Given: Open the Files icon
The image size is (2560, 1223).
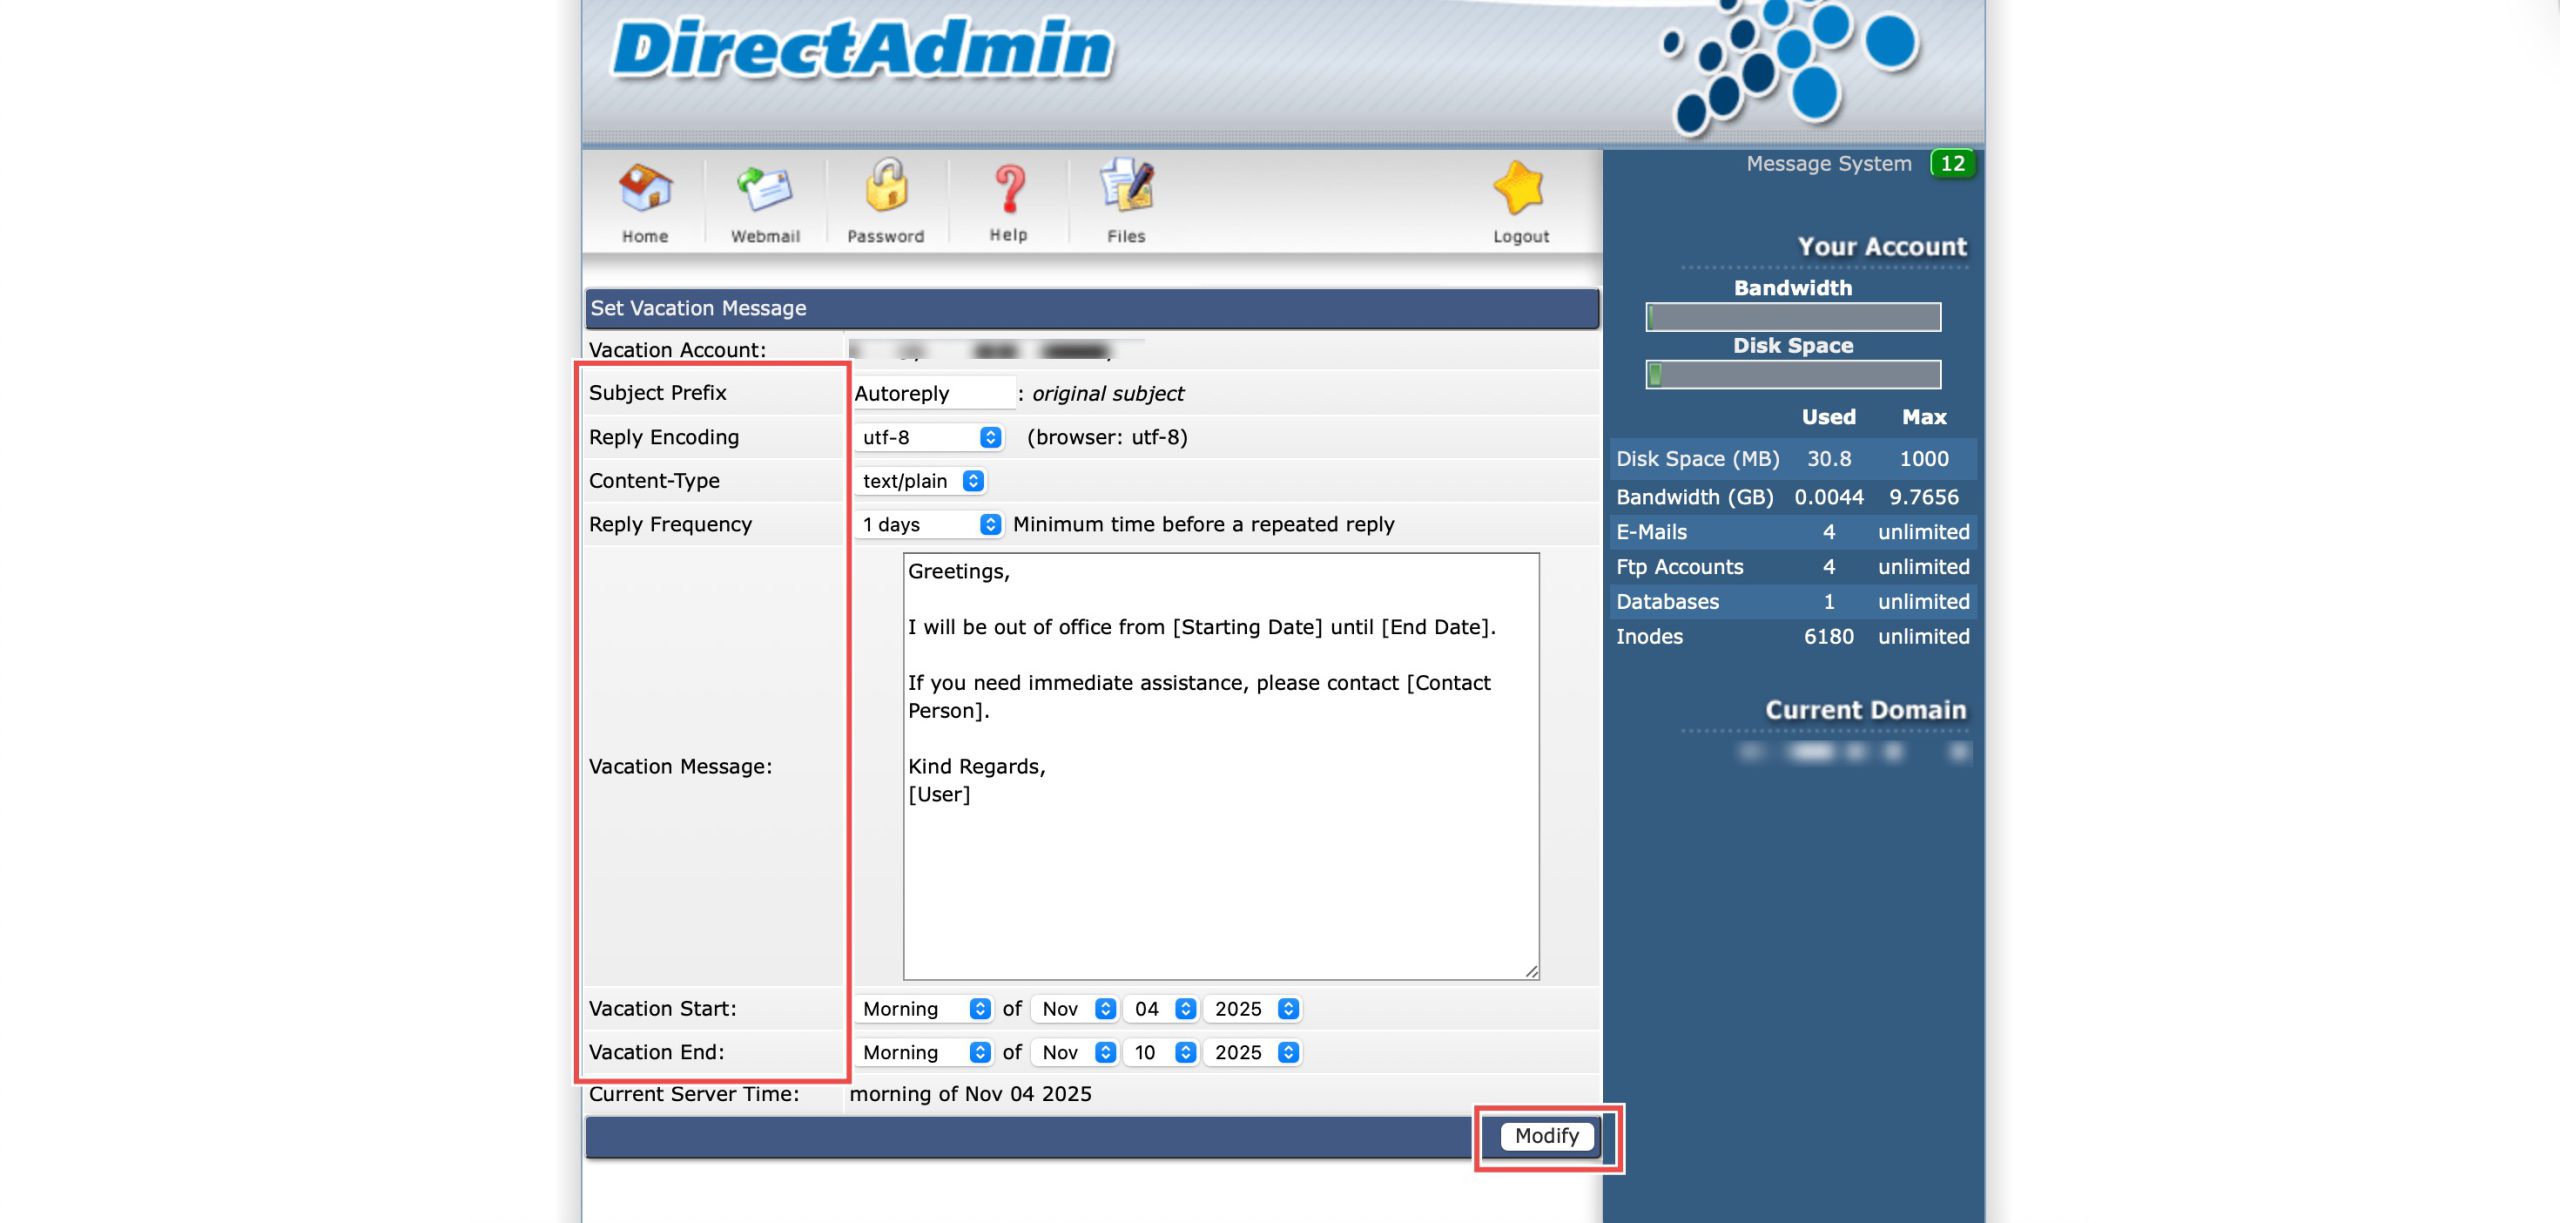Looking at the screenshot, I should tap(1126, 187).
